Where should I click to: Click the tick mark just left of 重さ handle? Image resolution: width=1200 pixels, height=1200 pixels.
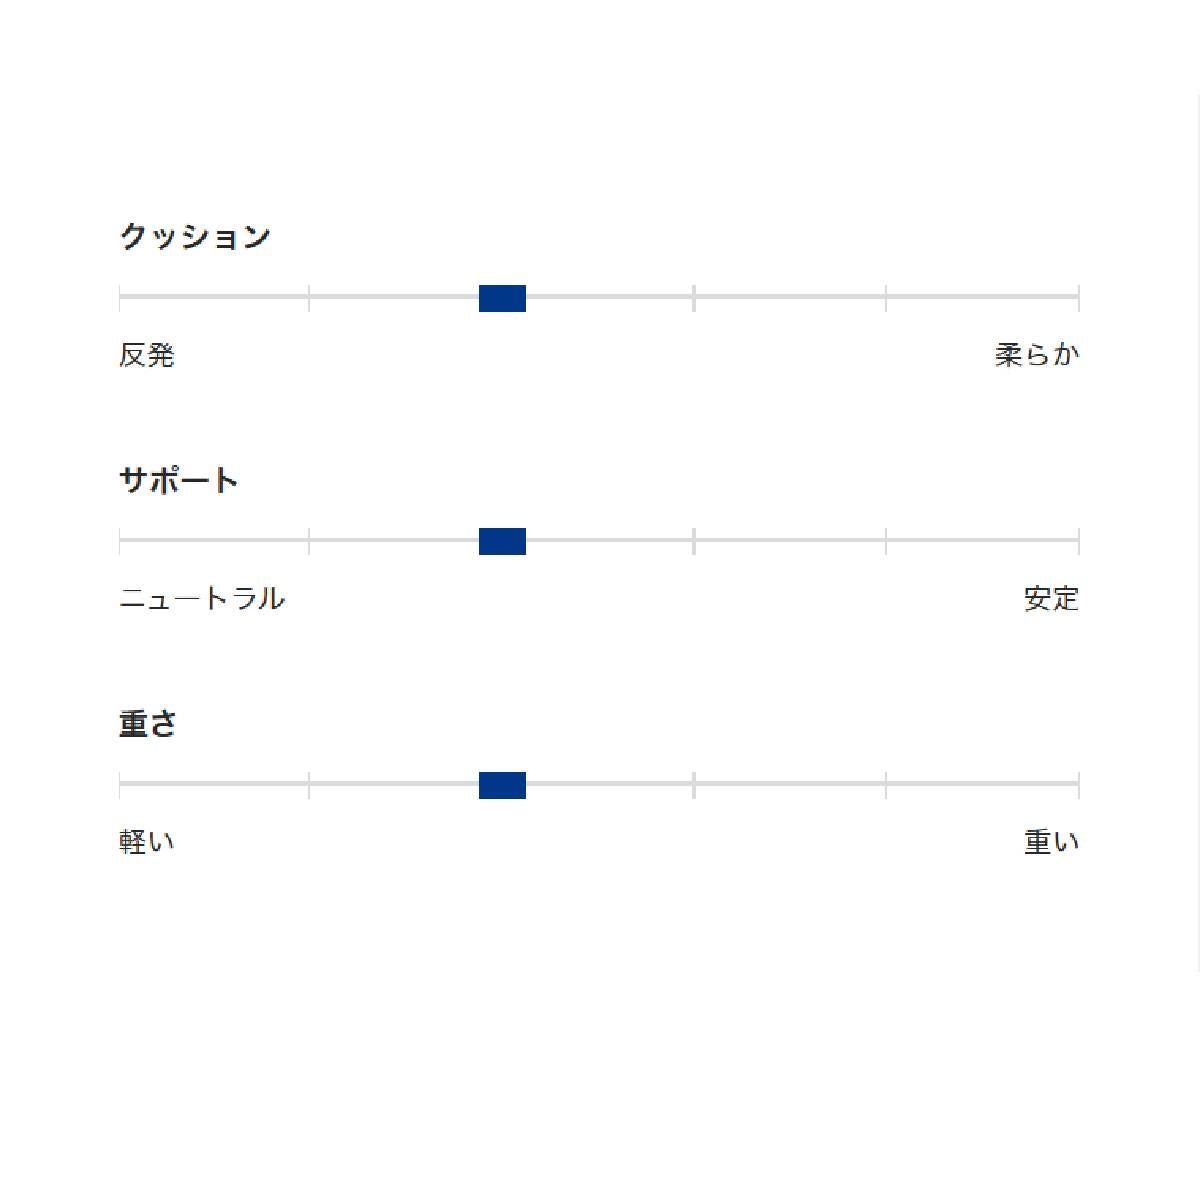[309, 784]
